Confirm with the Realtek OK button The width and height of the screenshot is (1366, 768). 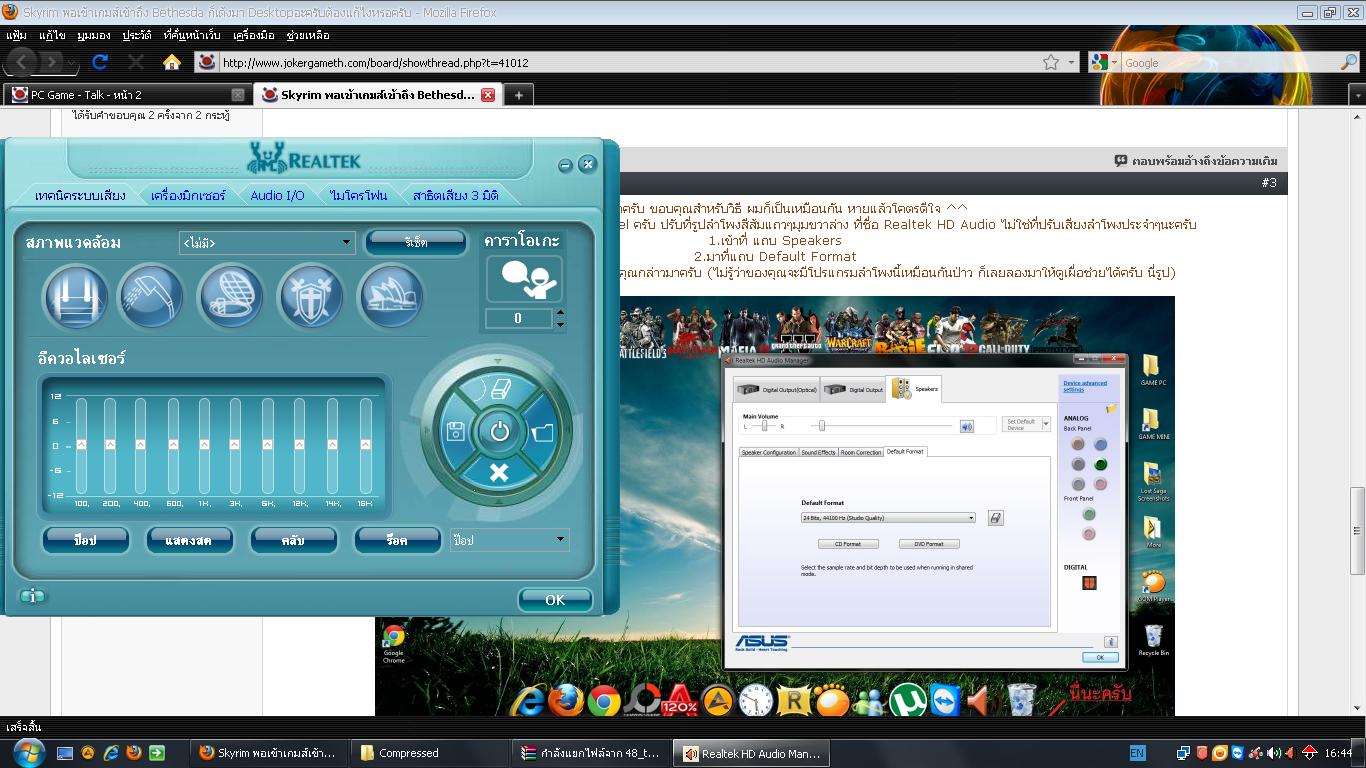[555, 600]
